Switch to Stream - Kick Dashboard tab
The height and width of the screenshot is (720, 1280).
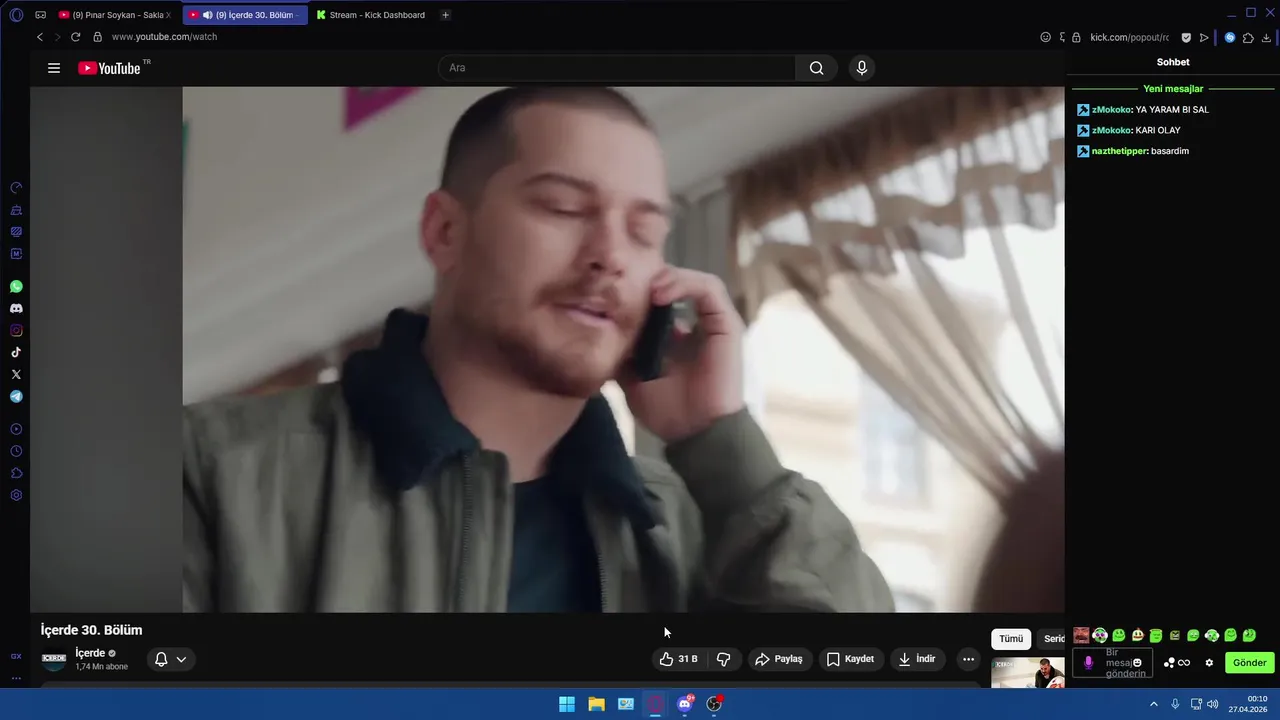[371, 15]
